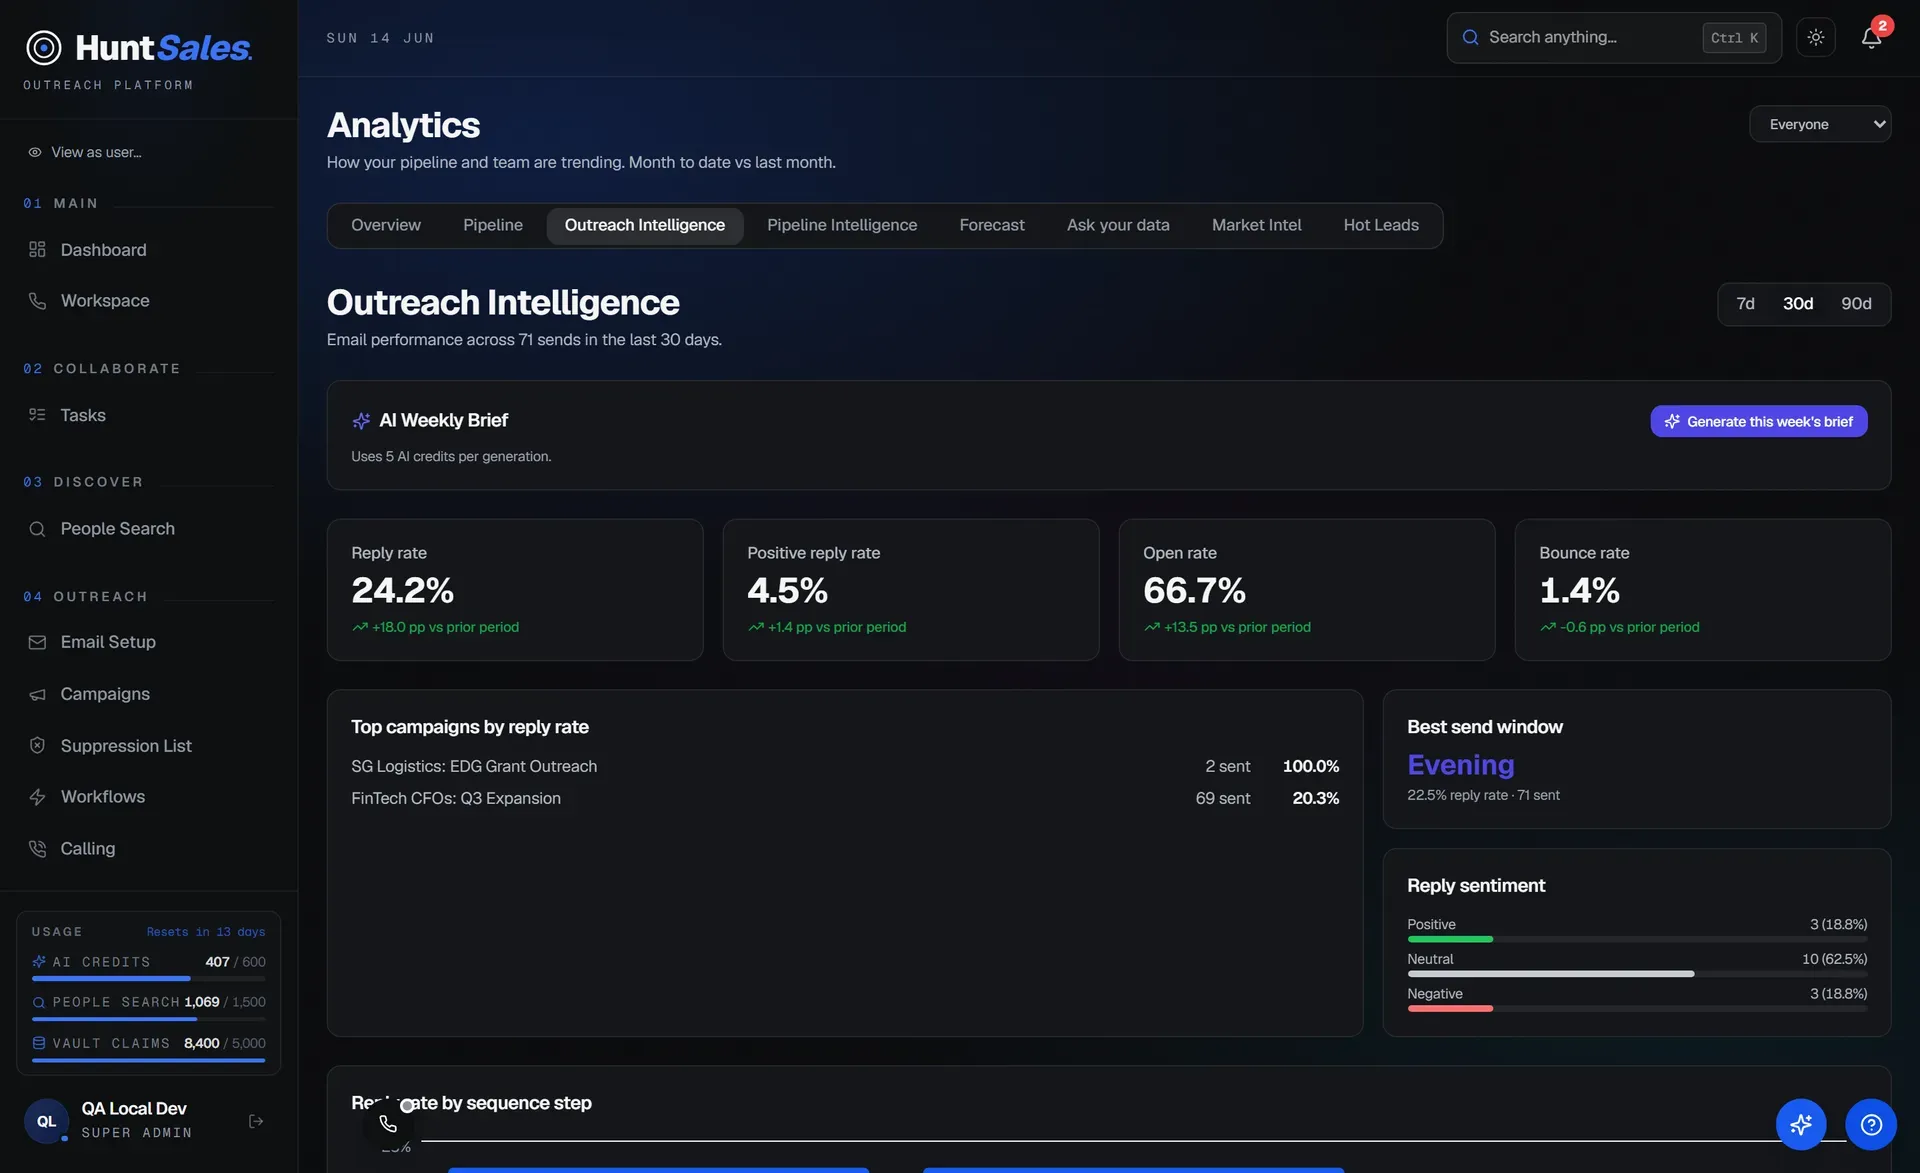Switch to the Pipeline Intelligence tab
1920x1173 pixels.
pos(842,226)
